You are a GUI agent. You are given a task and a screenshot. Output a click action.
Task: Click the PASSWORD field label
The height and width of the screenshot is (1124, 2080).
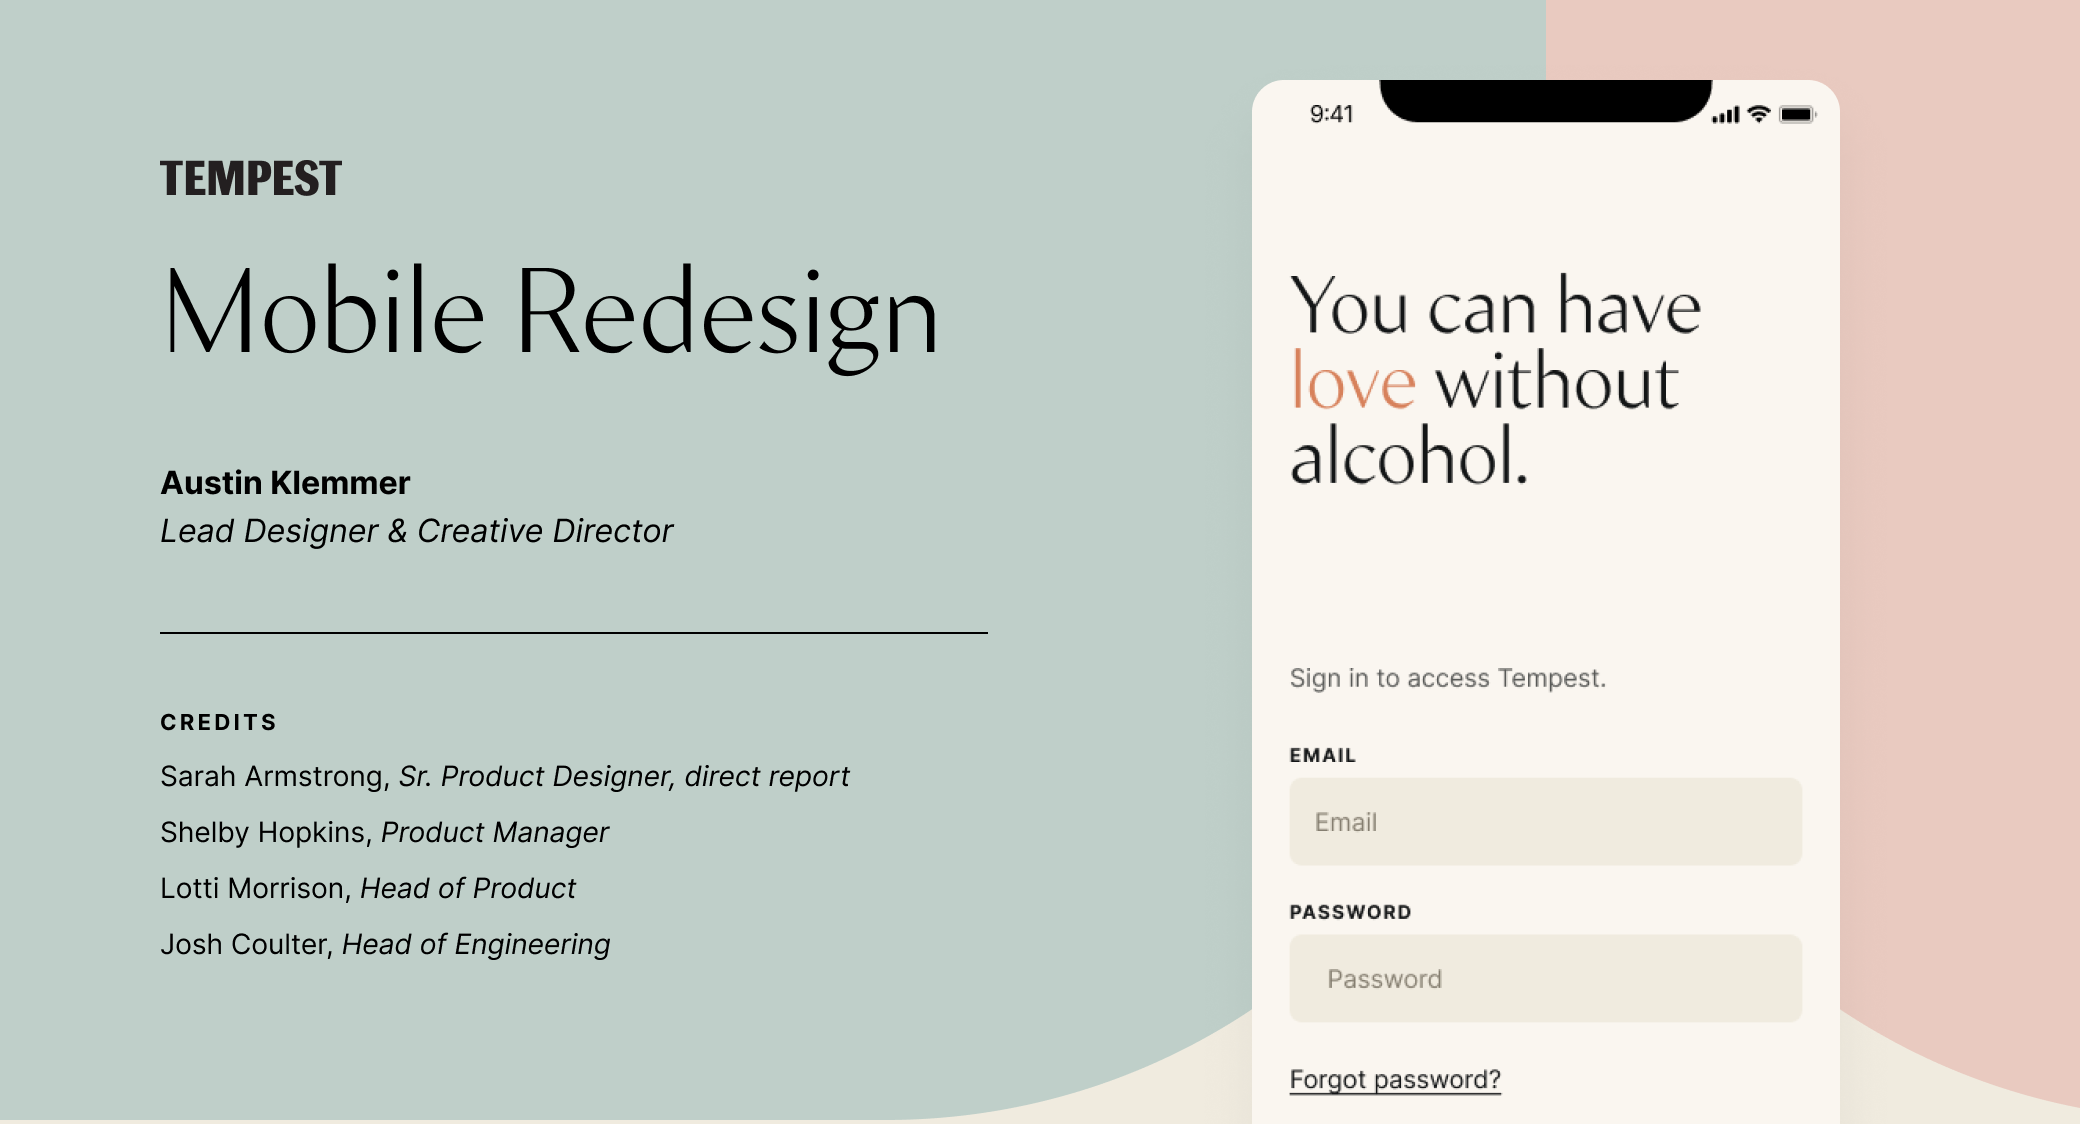click(1350, 912)
